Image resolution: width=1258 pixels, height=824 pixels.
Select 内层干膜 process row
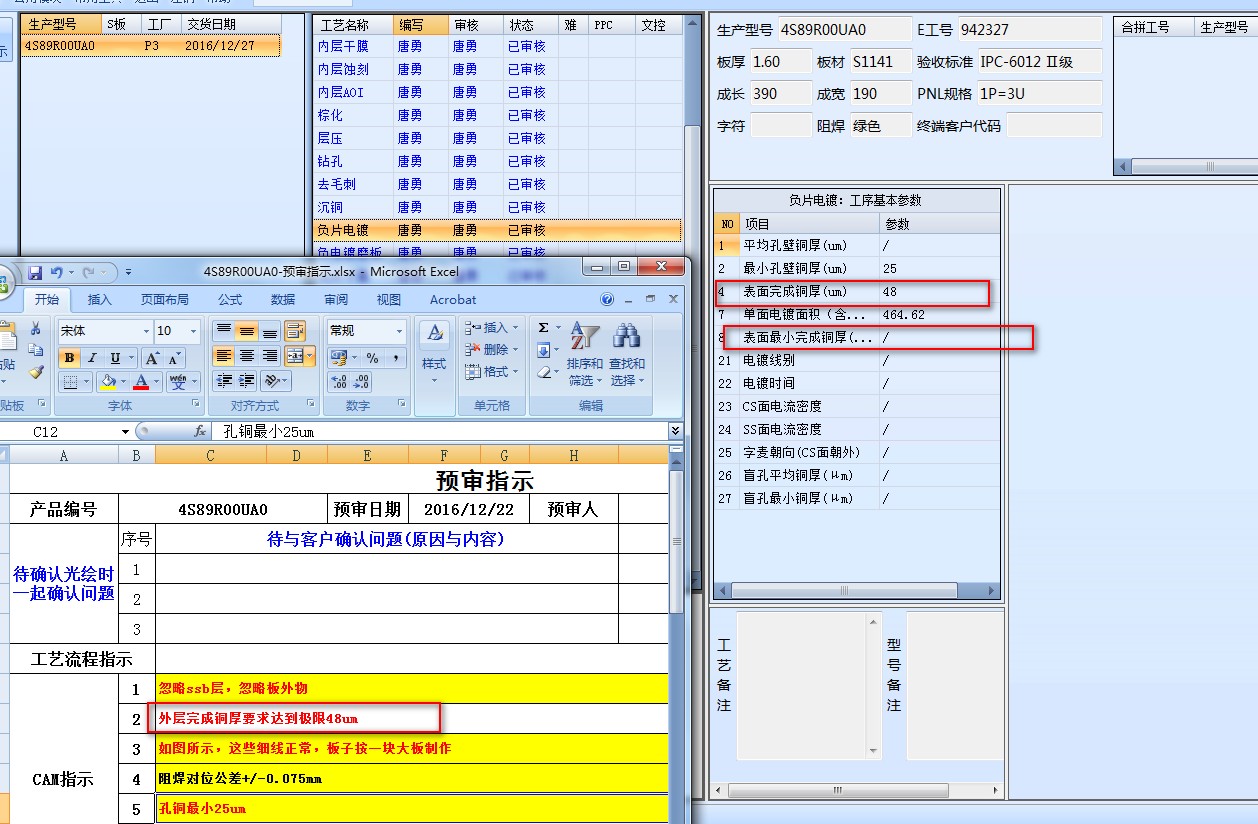coord(497,46)
